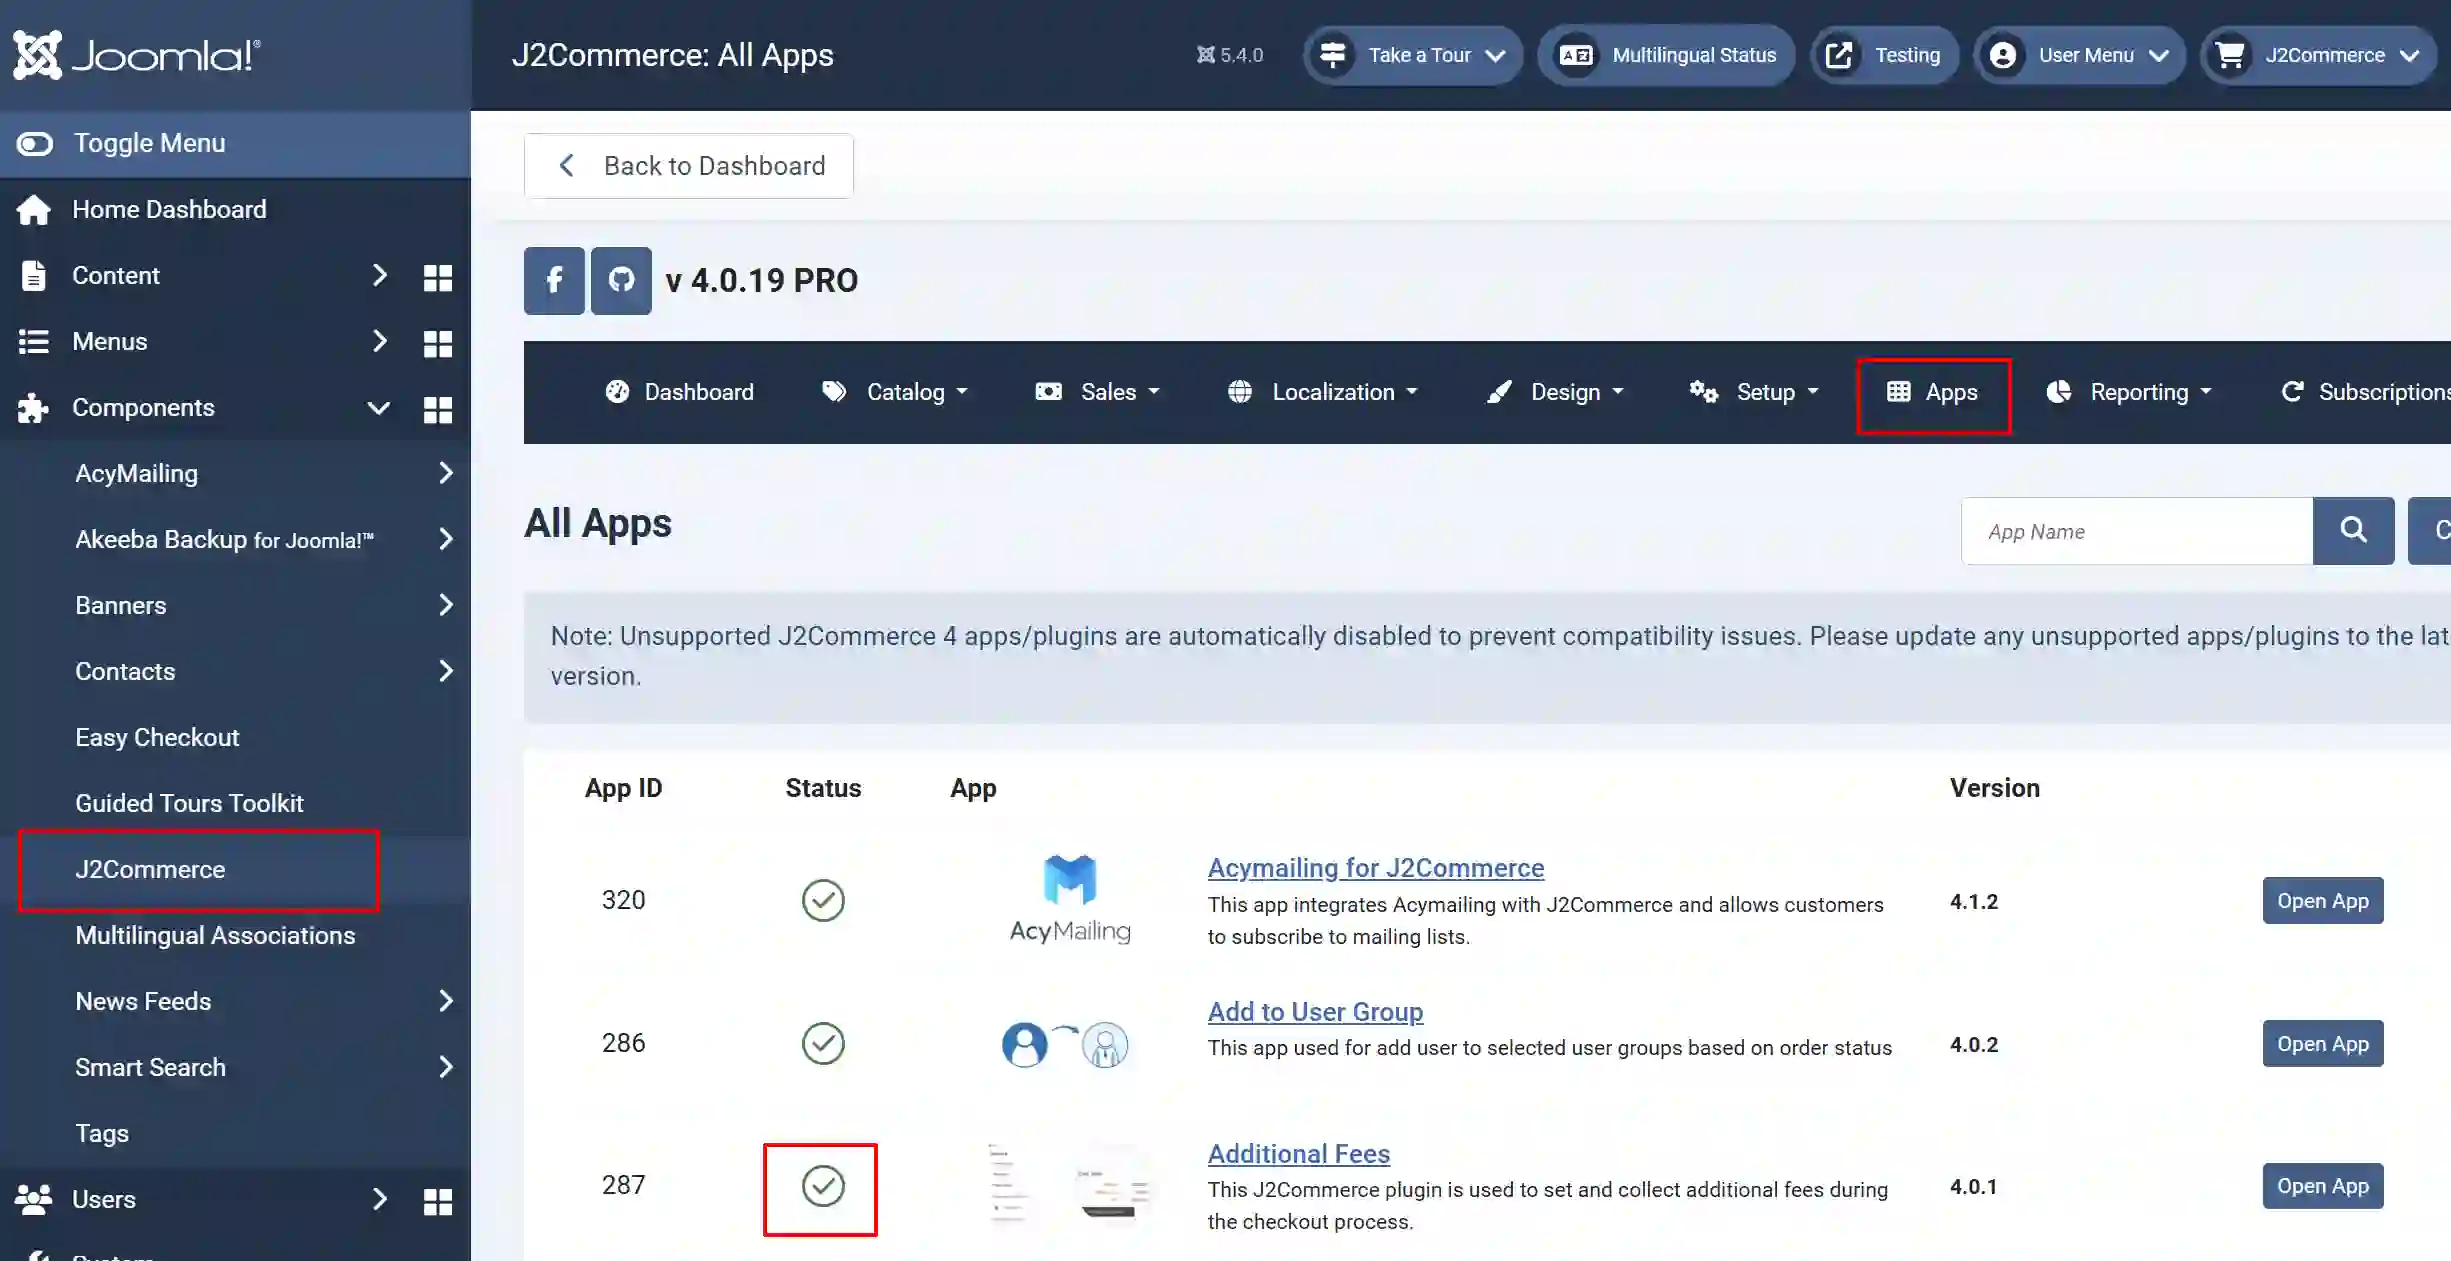Expand News Feeds submenu arrow
2451x1261 pixels.
click(446, 1001)
